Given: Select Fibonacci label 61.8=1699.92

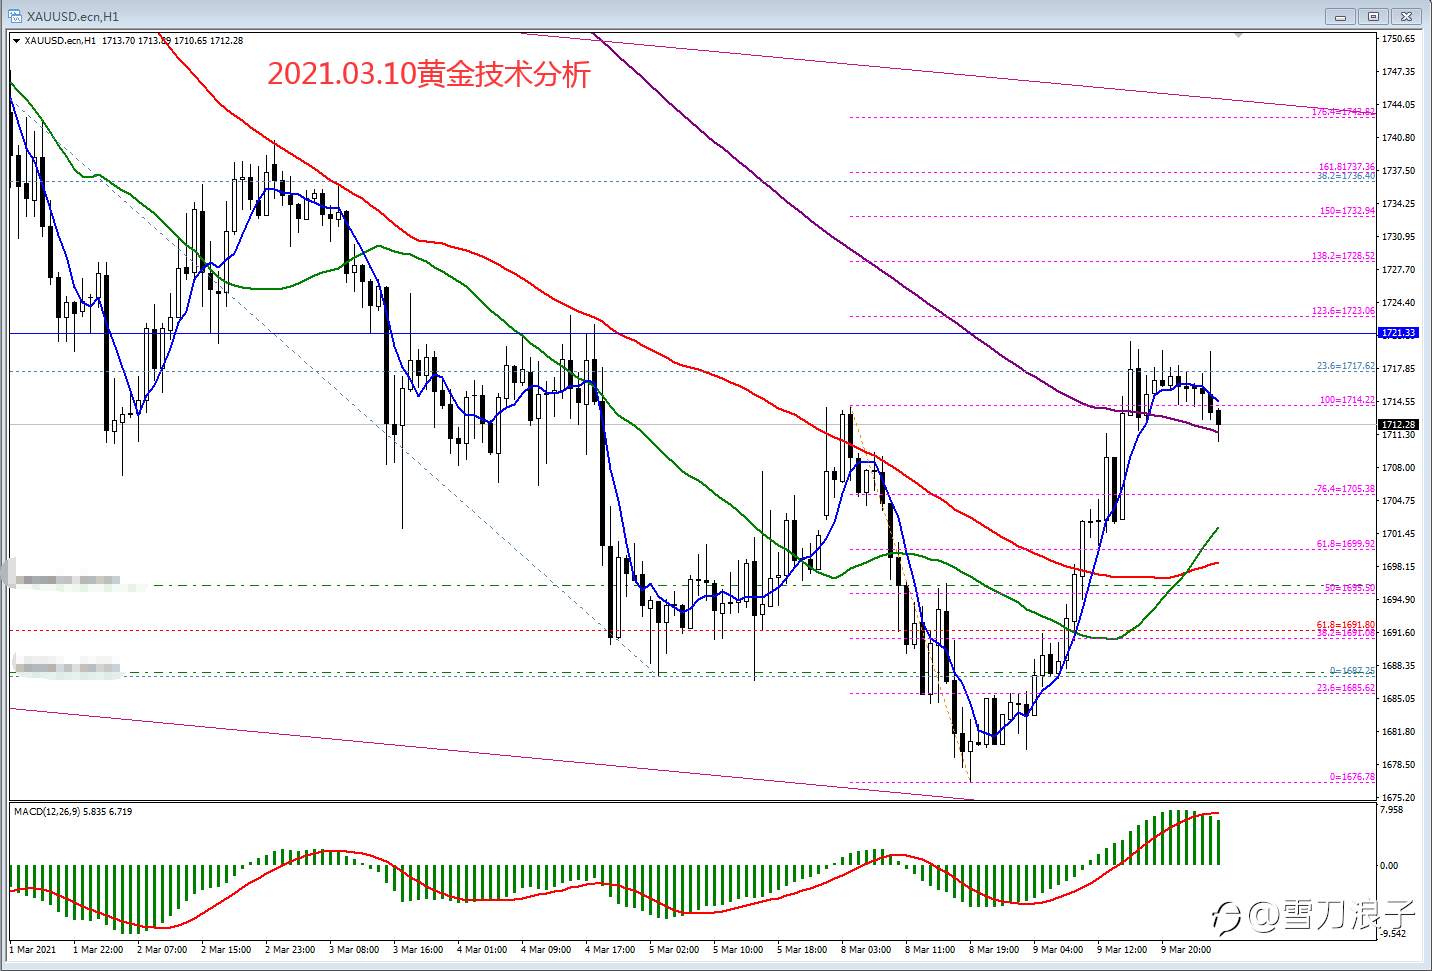Looking at the screenshot, I should [x=1346, y=545].
